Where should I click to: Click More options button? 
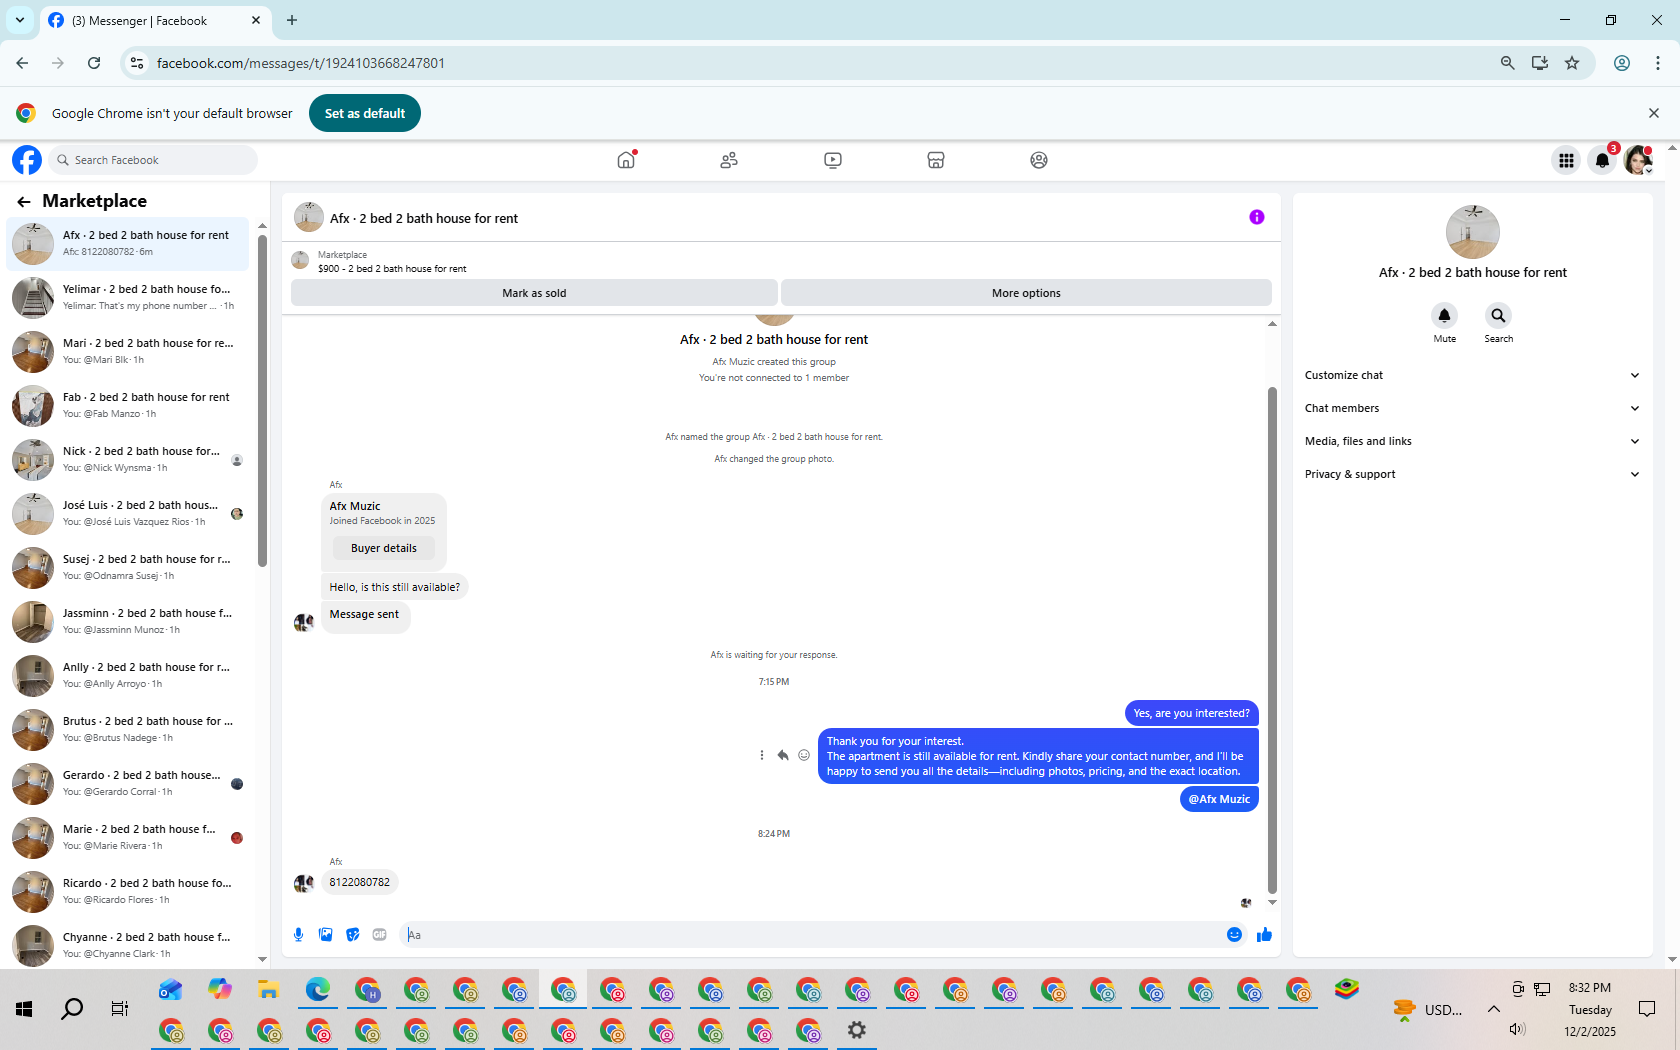pos(1026,293)
